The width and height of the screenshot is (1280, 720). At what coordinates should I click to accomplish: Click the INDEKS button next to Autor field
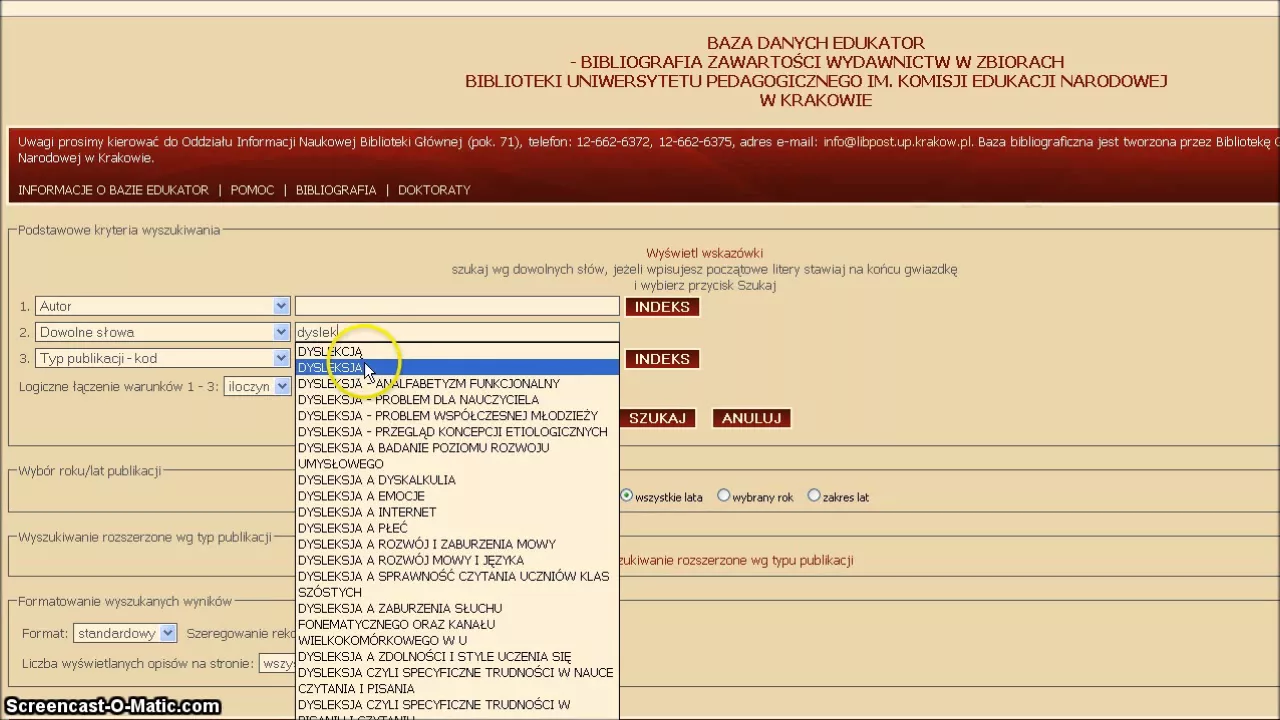tap(662, 307)
